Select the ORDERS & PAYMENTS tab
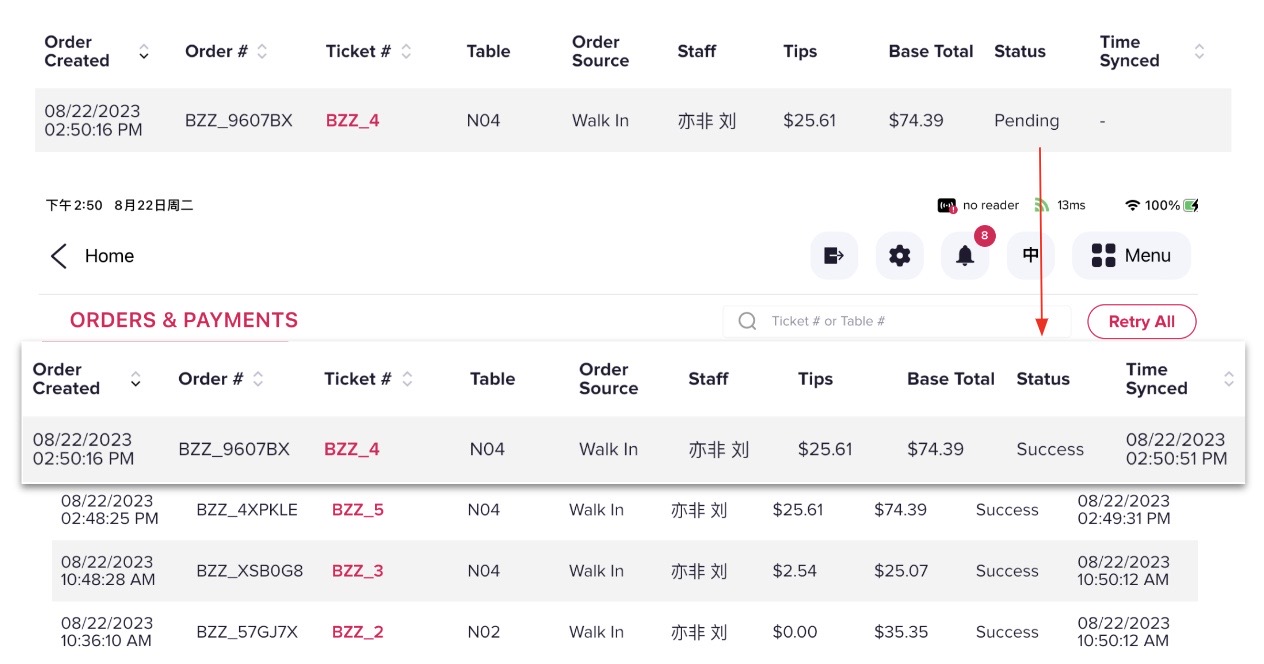1264x664 pixels. pyautogui.click(x=184, y=320)
